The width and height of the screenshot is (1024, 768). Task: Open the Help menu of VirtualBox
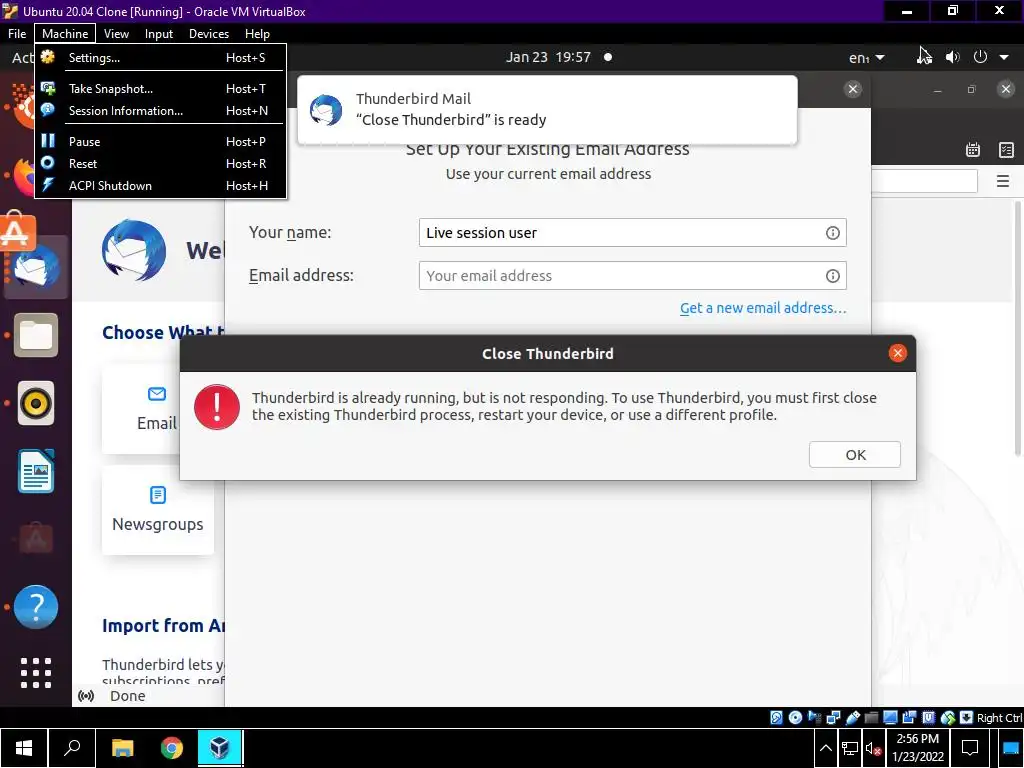(257, 33)
